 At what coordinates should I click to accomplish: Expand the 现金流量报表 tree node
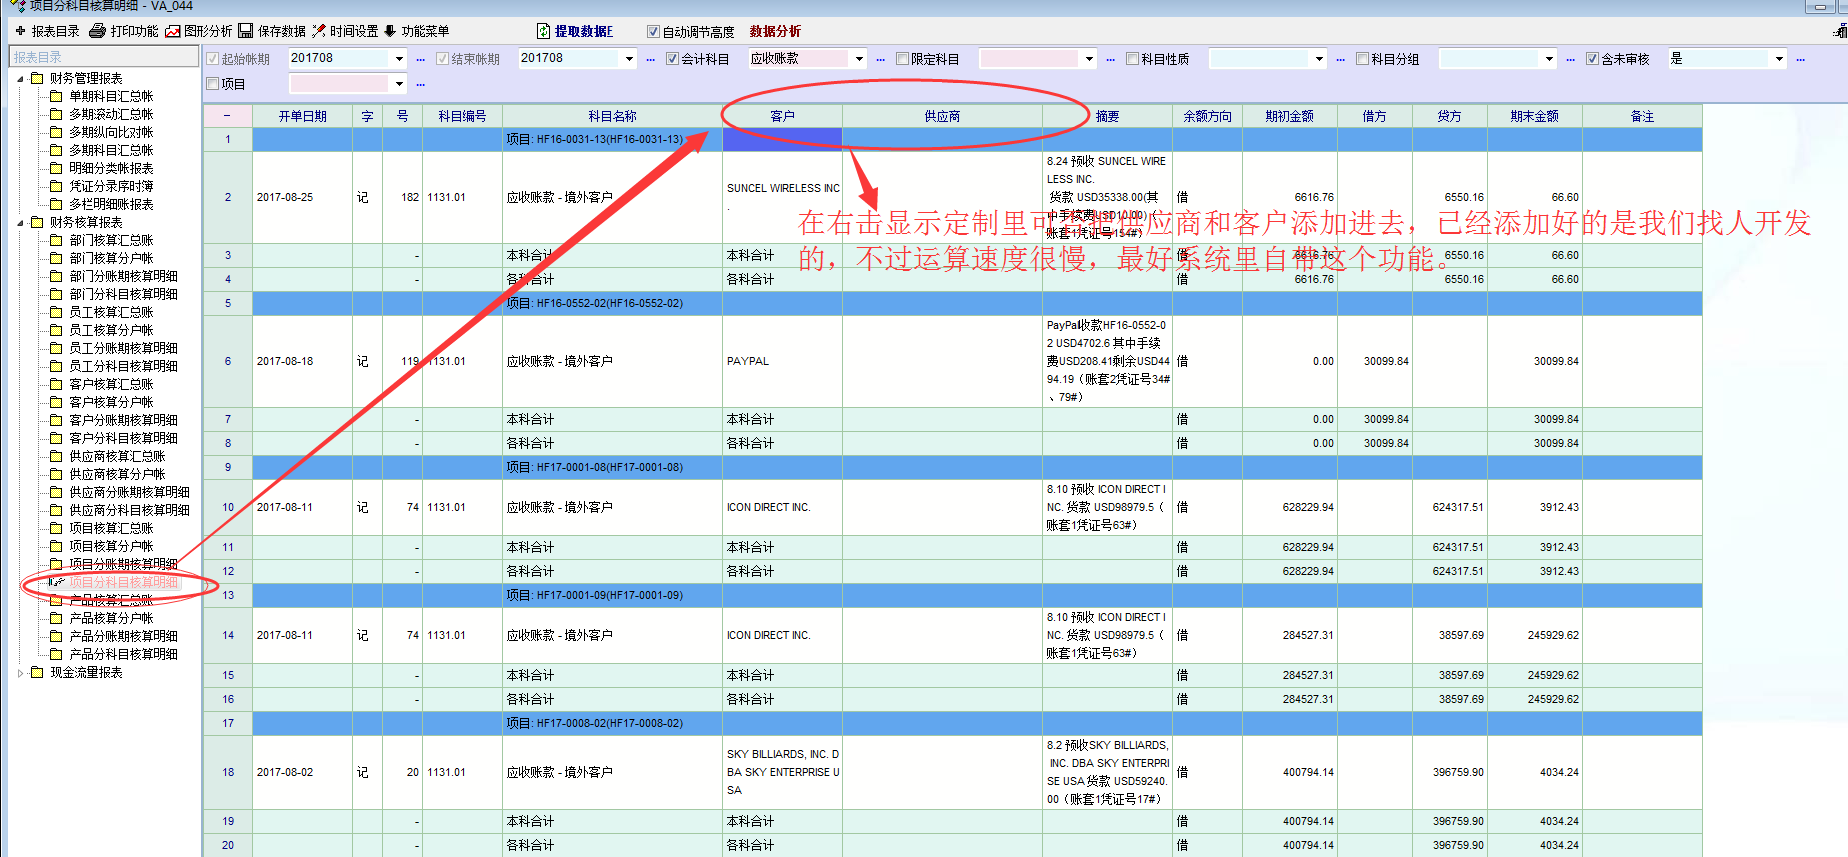pos(20,673)
